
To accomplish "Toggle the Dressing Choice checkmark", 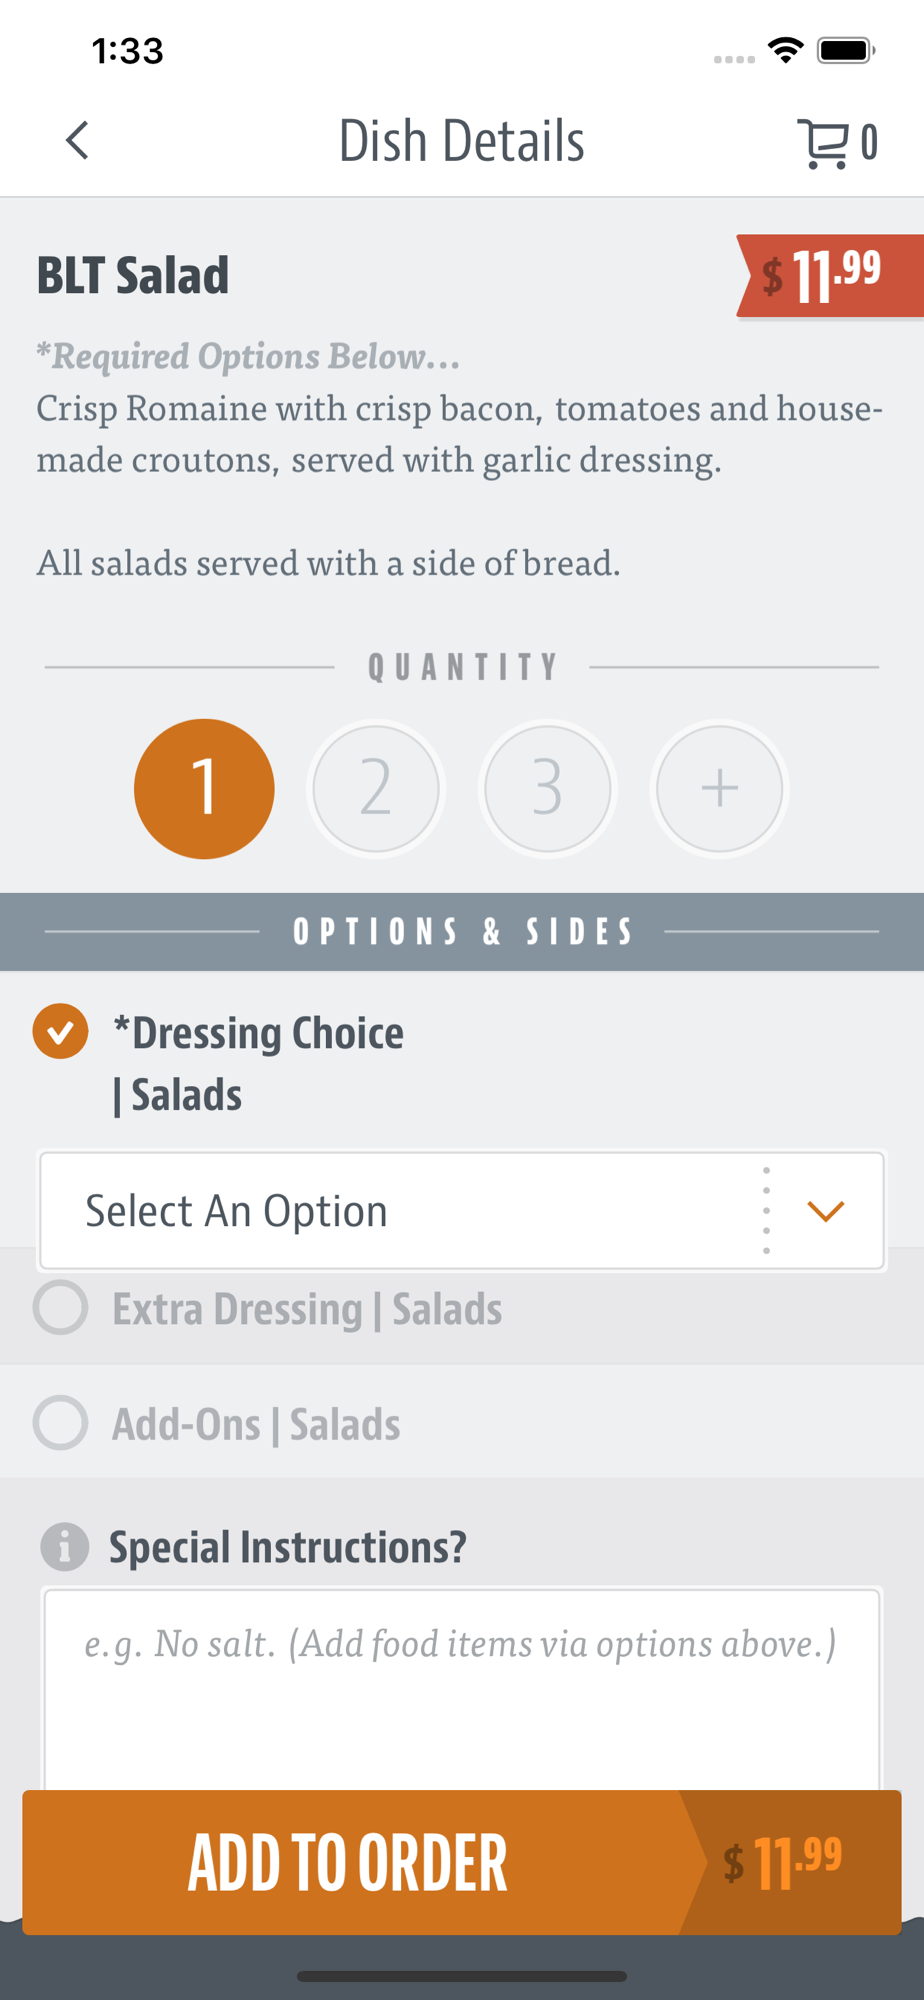I will [x=61, y=1031].
